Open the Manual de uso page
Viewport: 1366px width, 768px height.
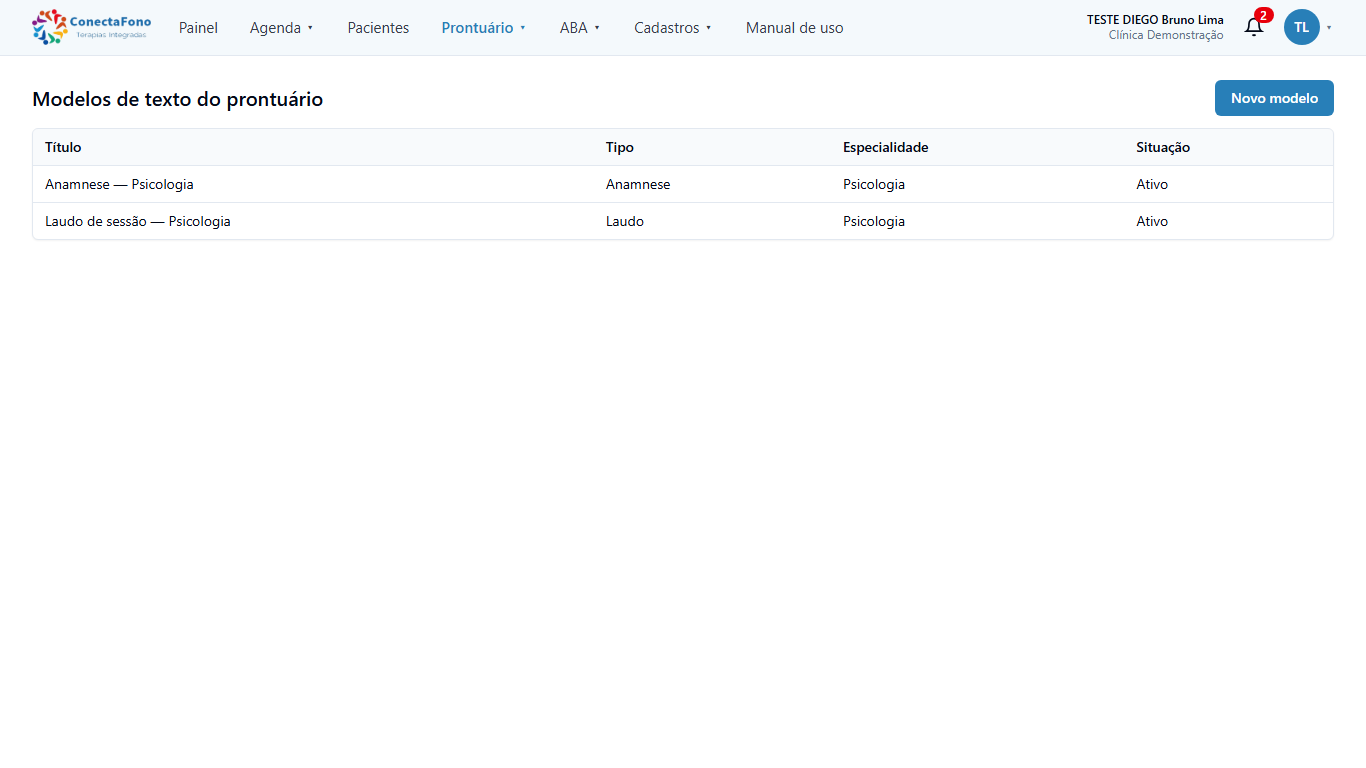point(795,28)
